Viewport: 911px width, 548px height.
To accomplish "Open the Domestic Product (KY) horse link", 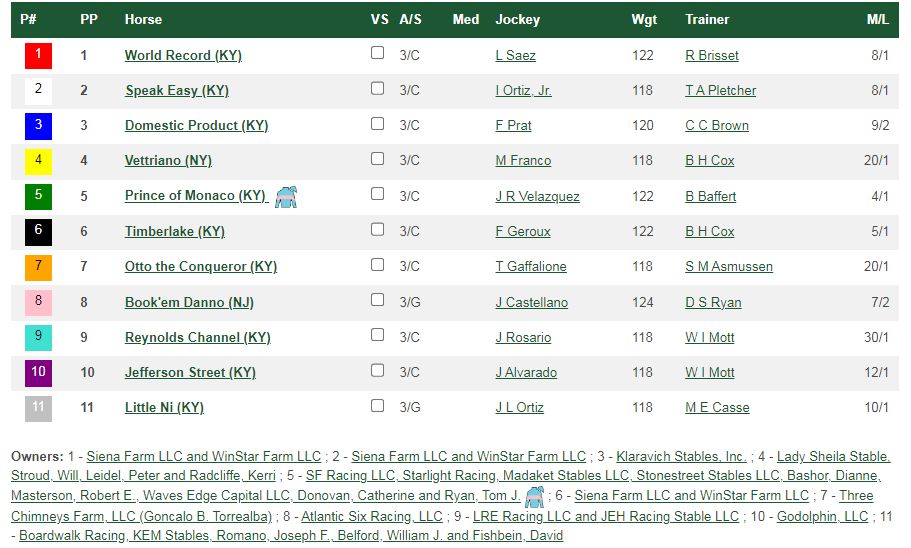I will 196,126.
